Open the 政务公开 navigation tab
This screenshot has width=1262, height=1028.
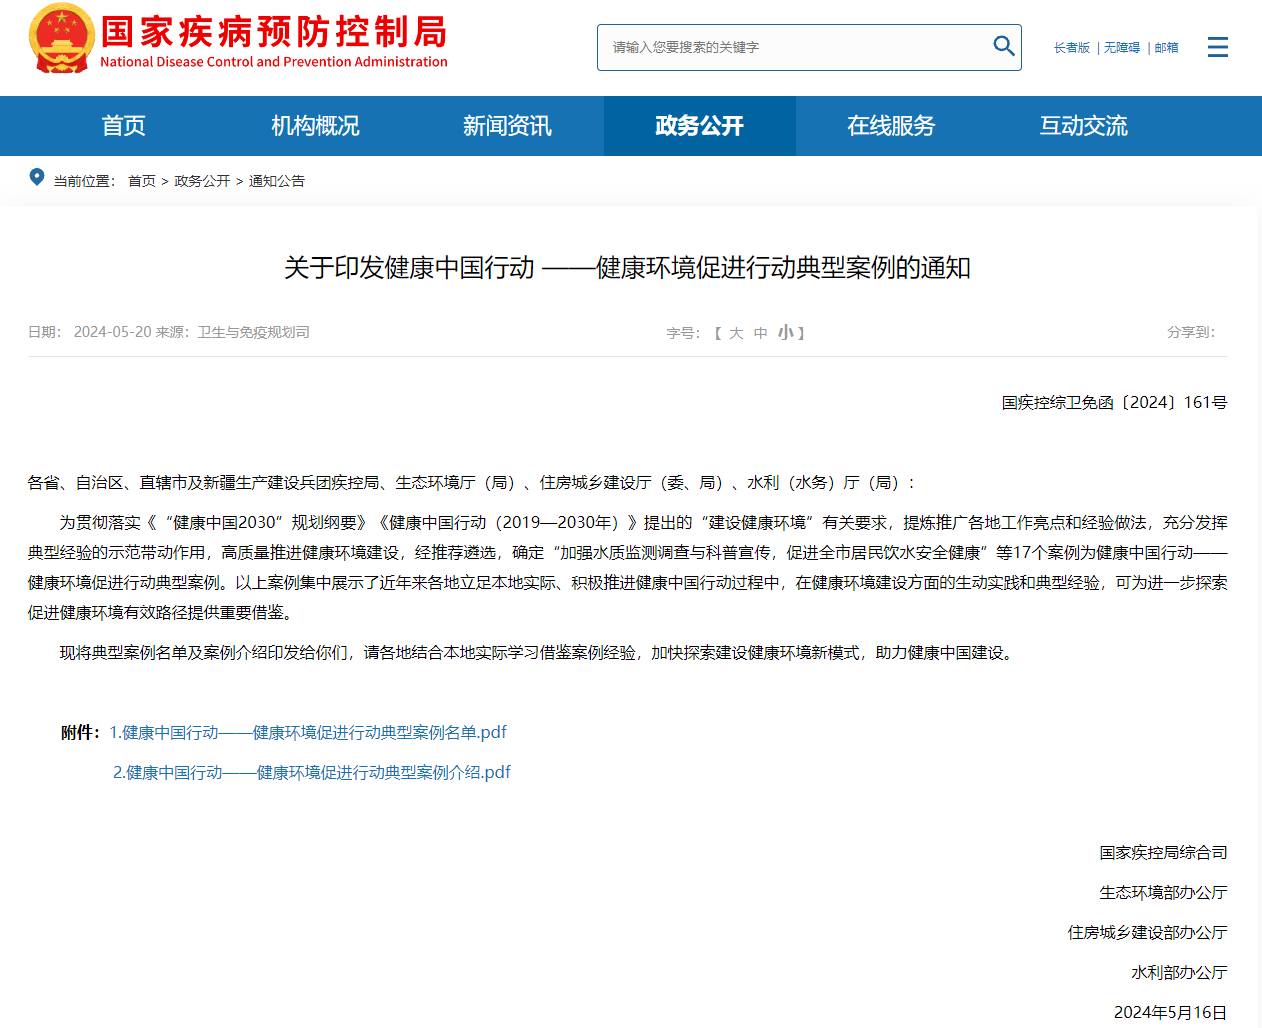[x=699, y=126]
